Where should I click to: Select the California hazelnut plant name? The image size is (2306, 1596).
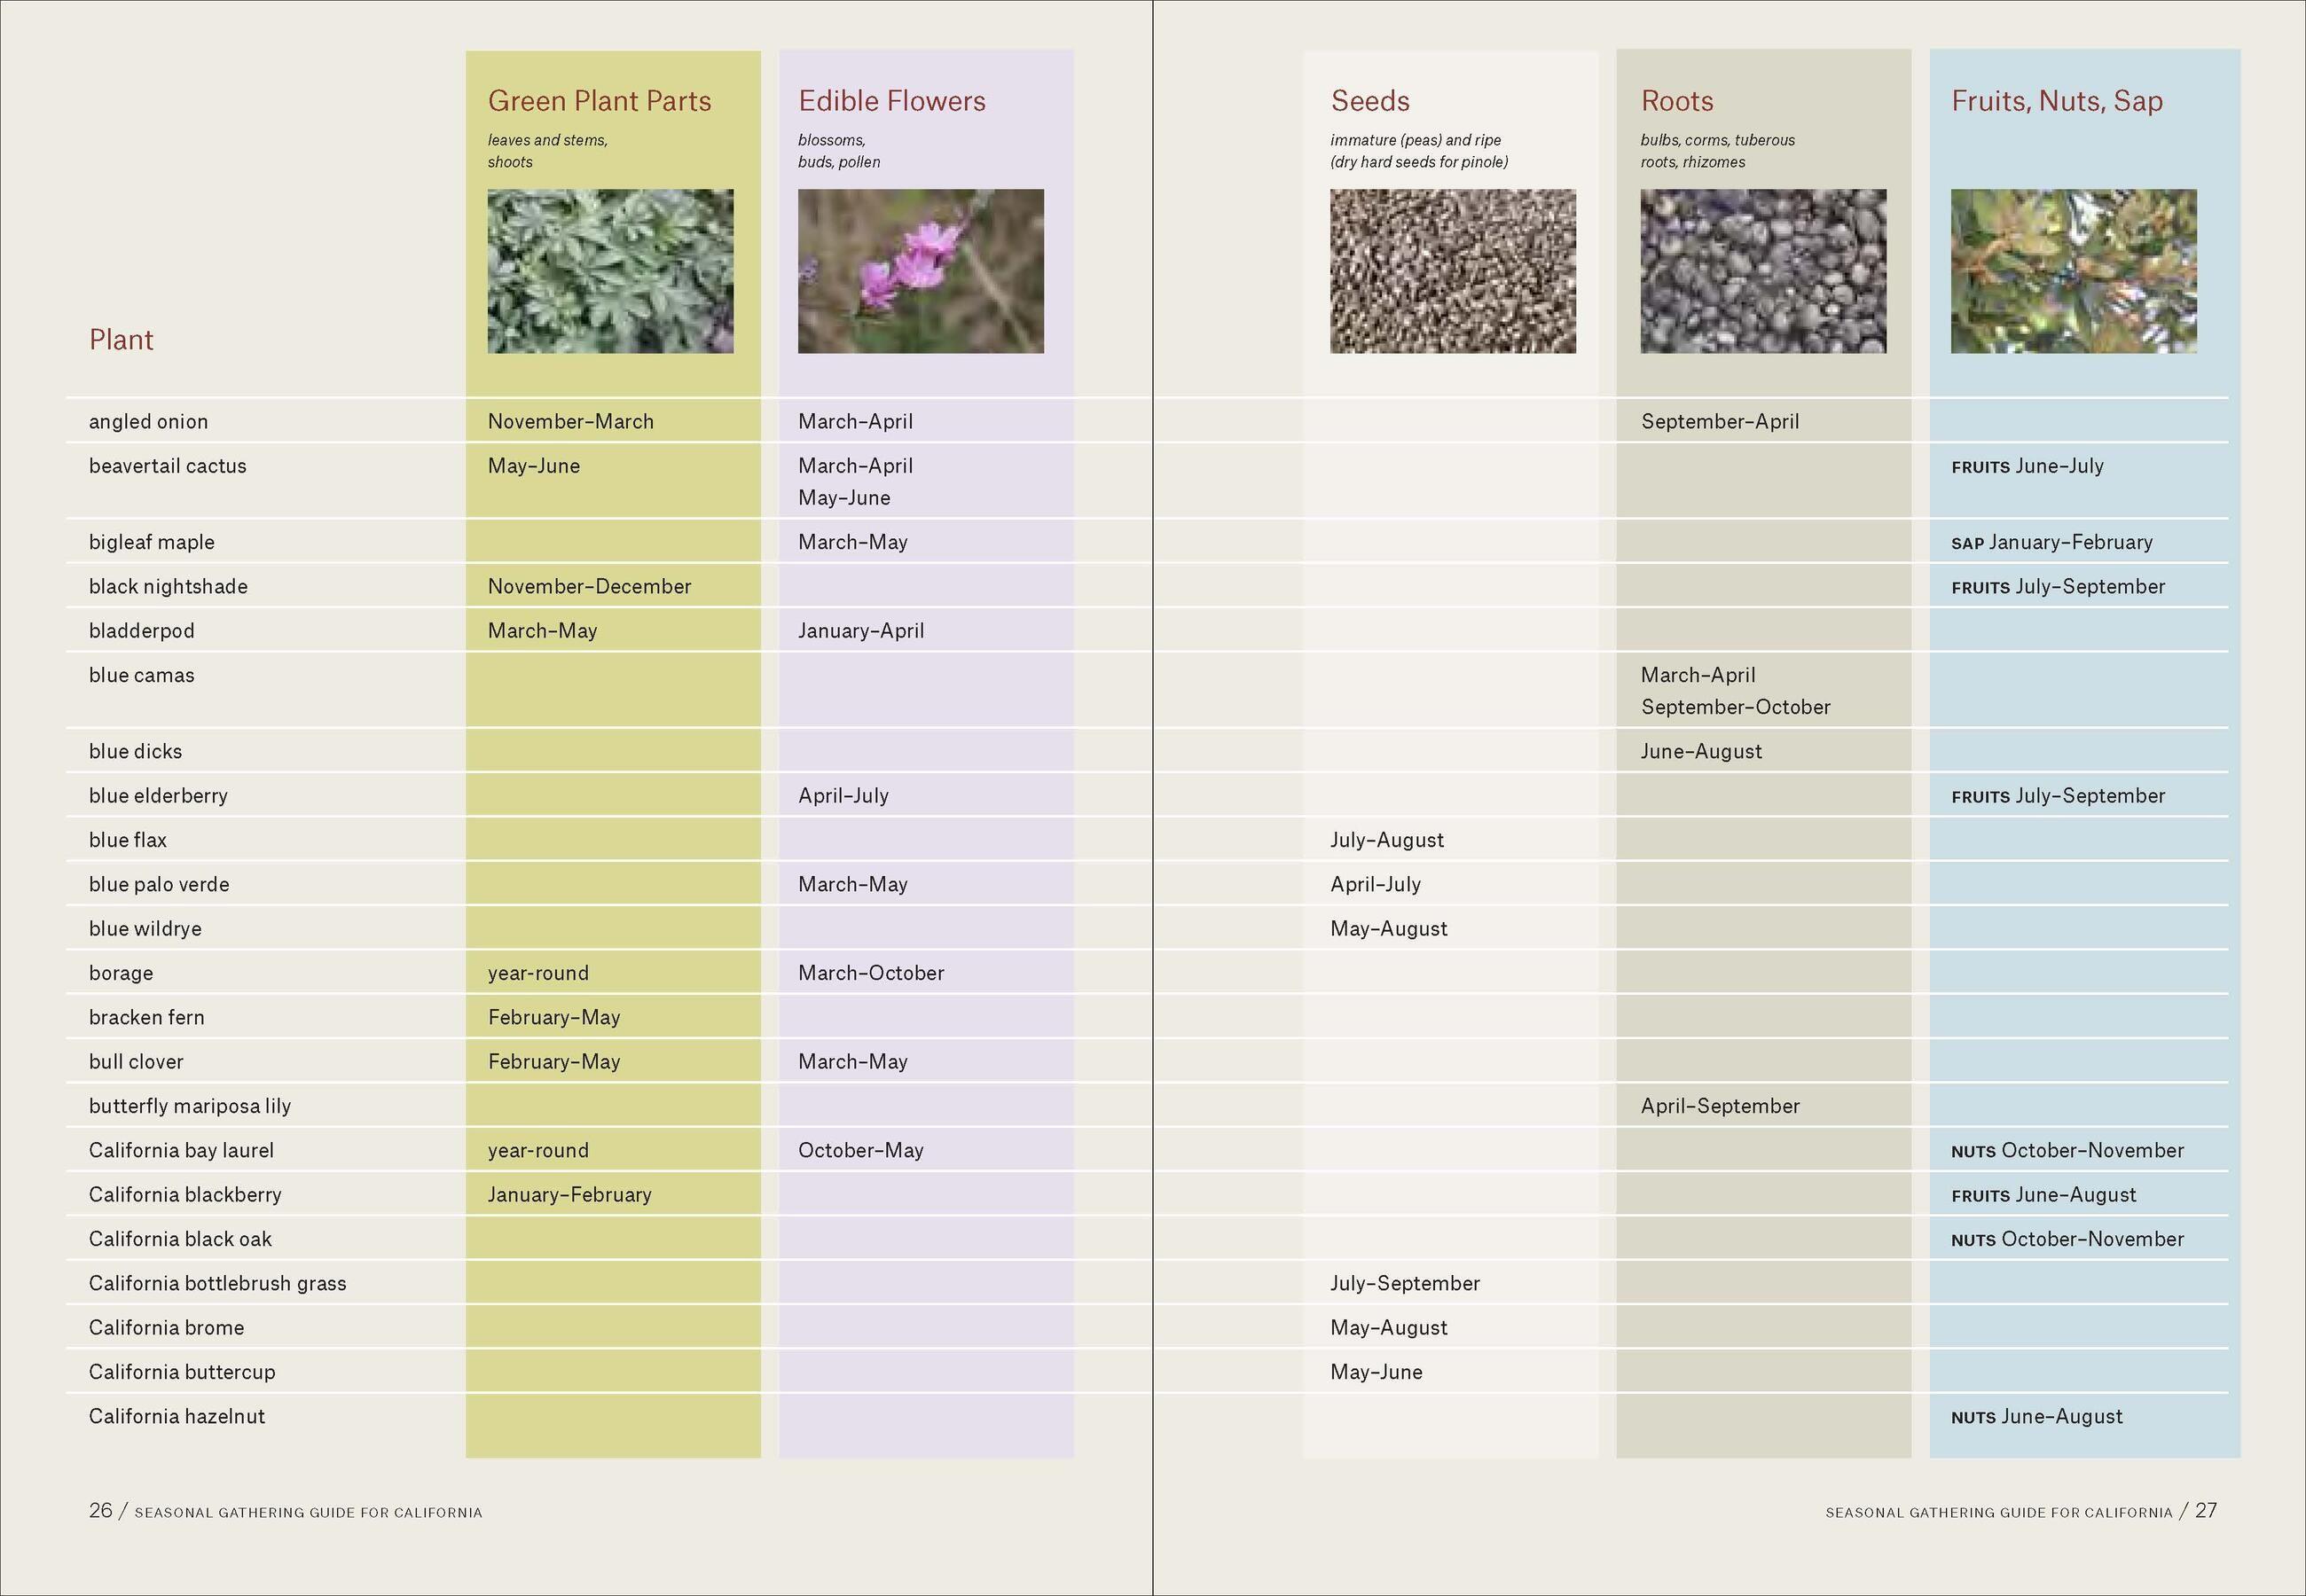[x=177, y=1416]
